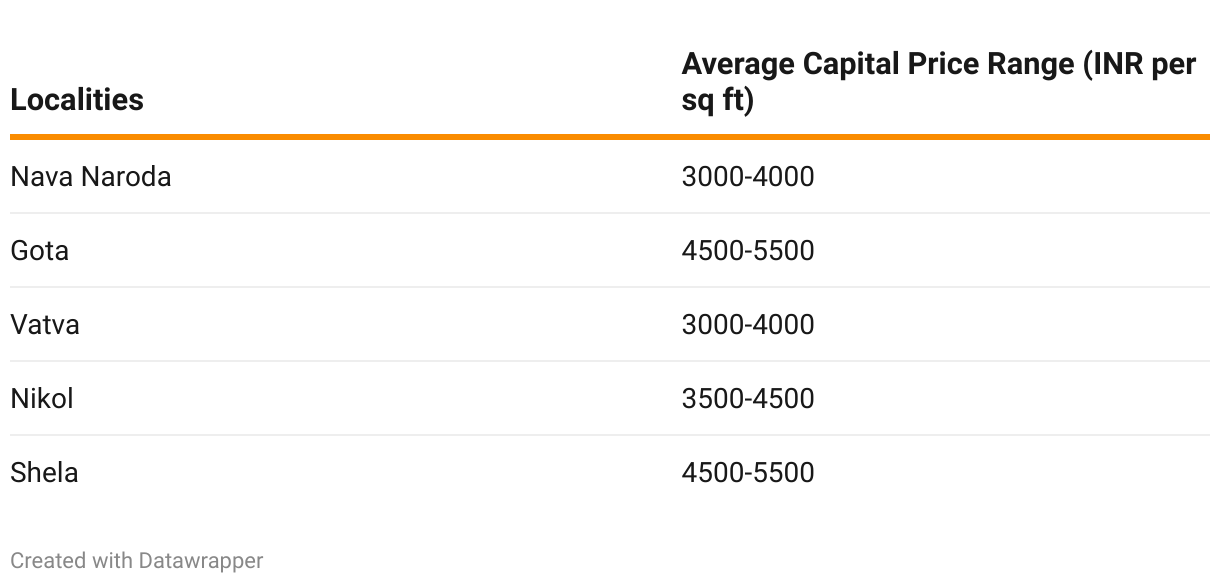Click the price range for Gota
The width and height of the screenshot is (1220, 584).
pos(748,251)
